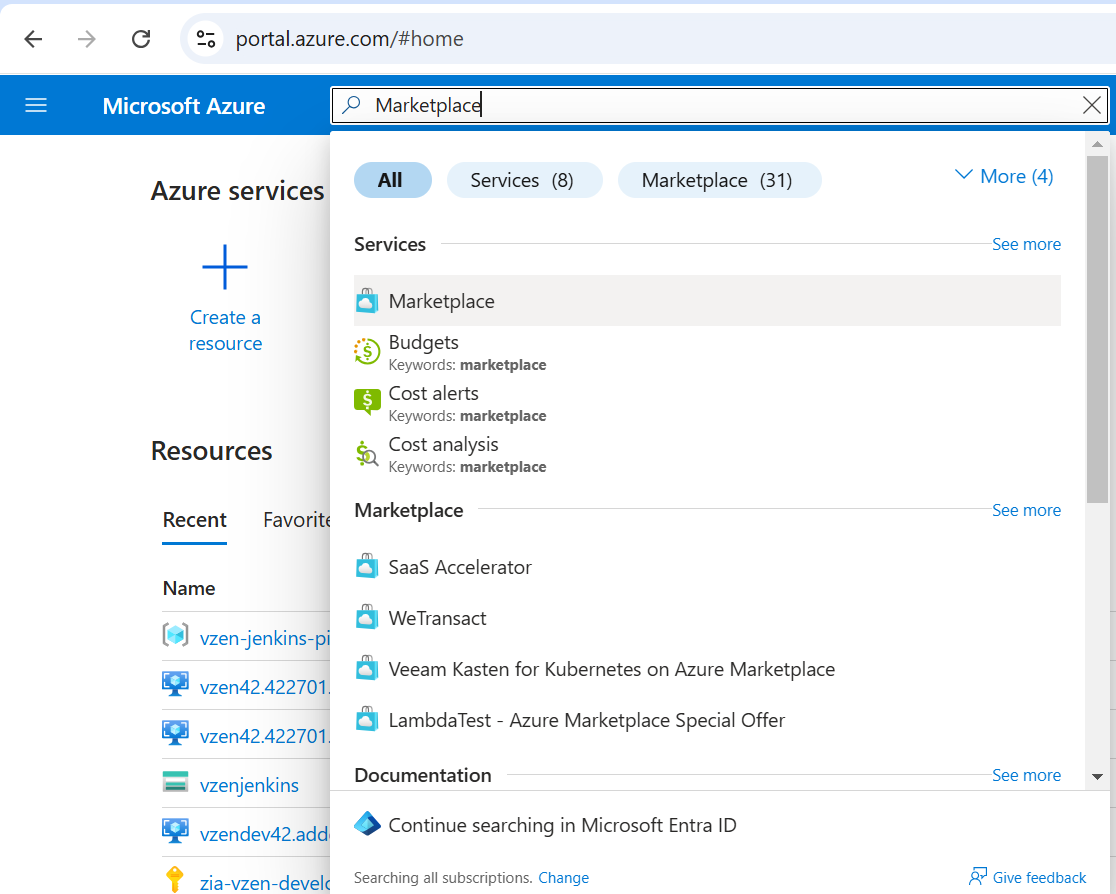Click the Create a resource plus icon
This screenshot has height=894, width=1116.
pyautogui.click(x=224, y=267)
